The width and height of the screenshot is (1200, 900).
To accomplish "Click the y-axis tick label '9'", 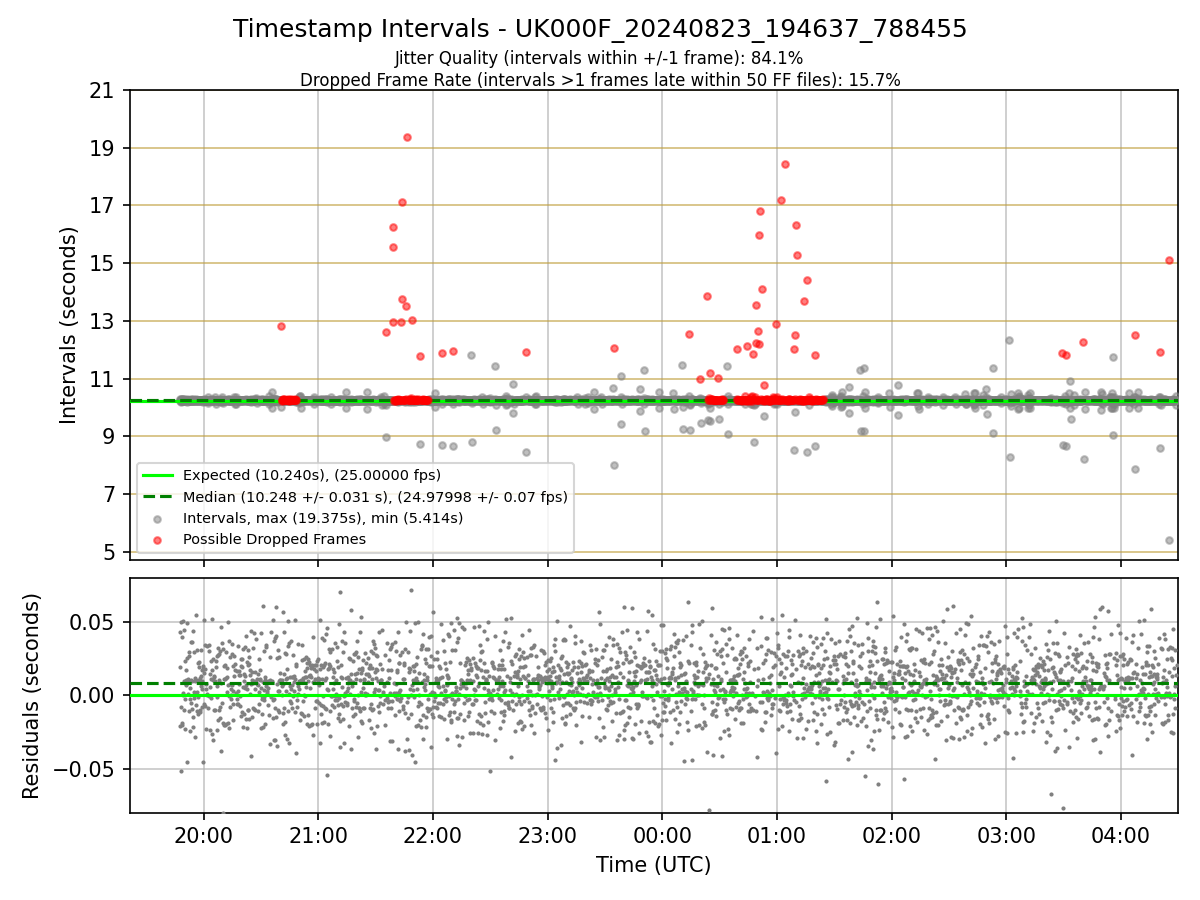I will [x=110, y=437].
